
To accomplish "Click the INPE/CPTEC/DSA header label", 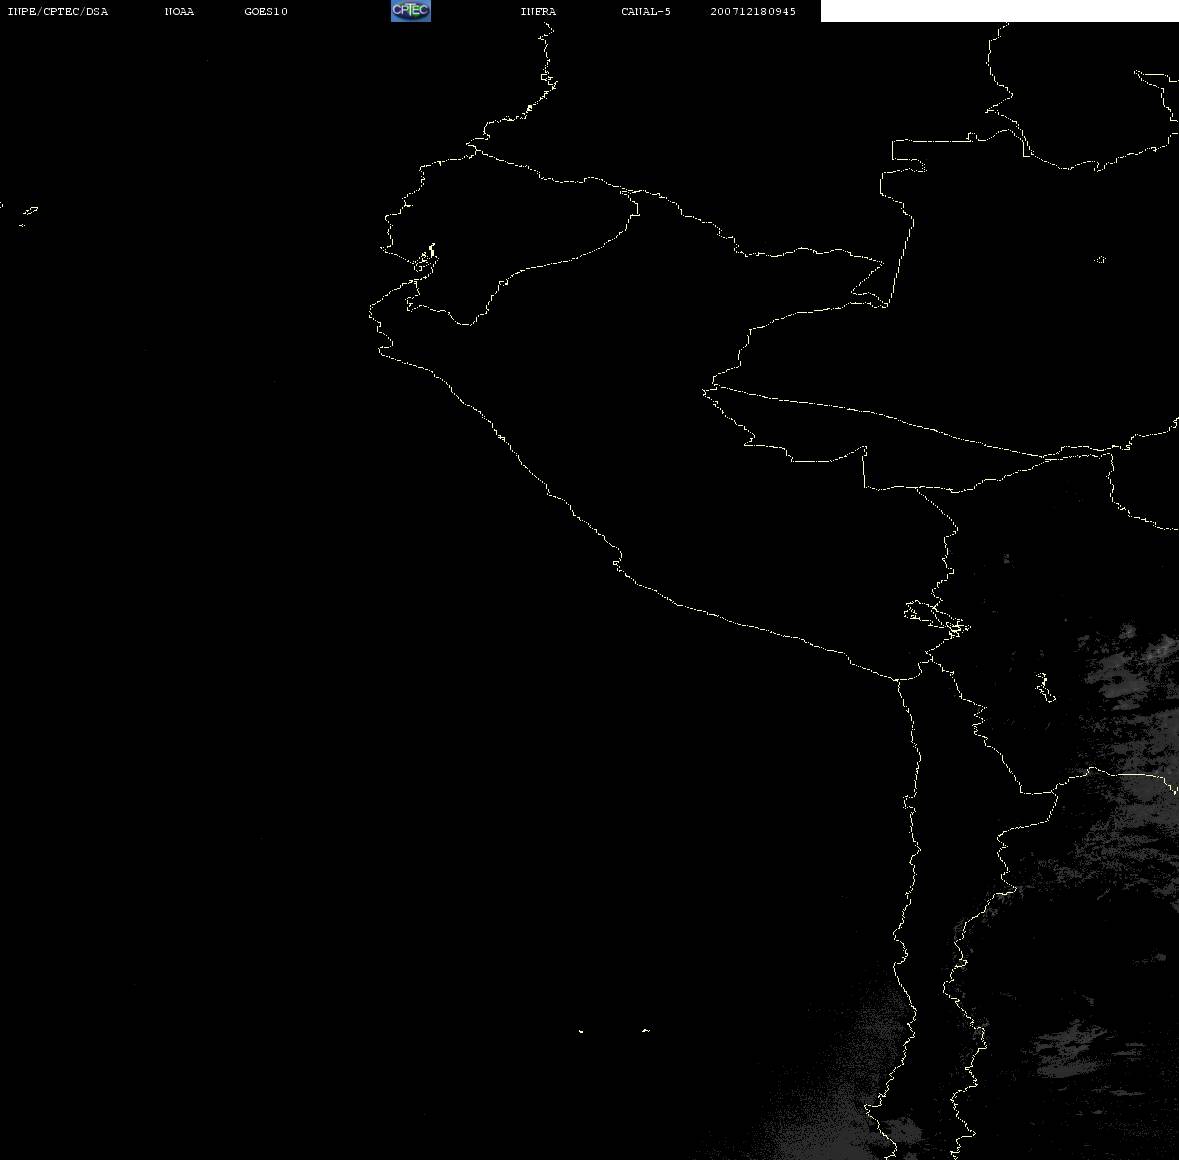I will 57,12.
